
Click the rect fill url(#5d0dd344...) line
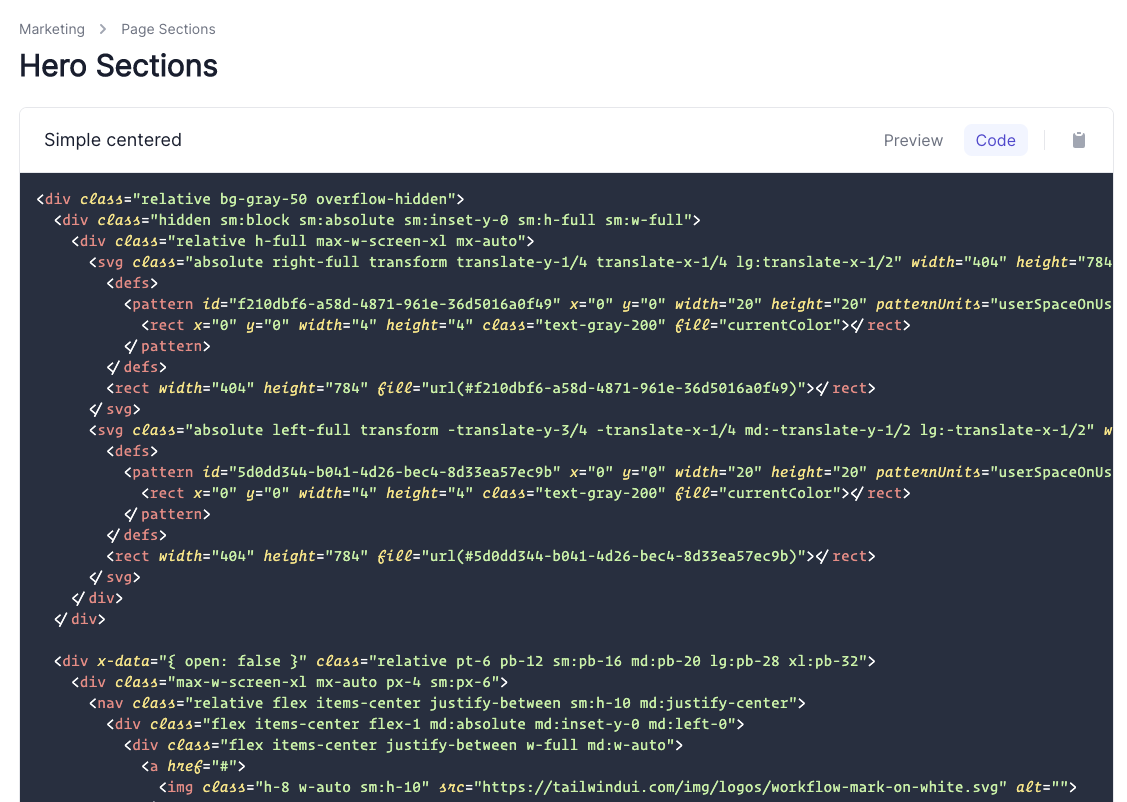click(491, 556)
